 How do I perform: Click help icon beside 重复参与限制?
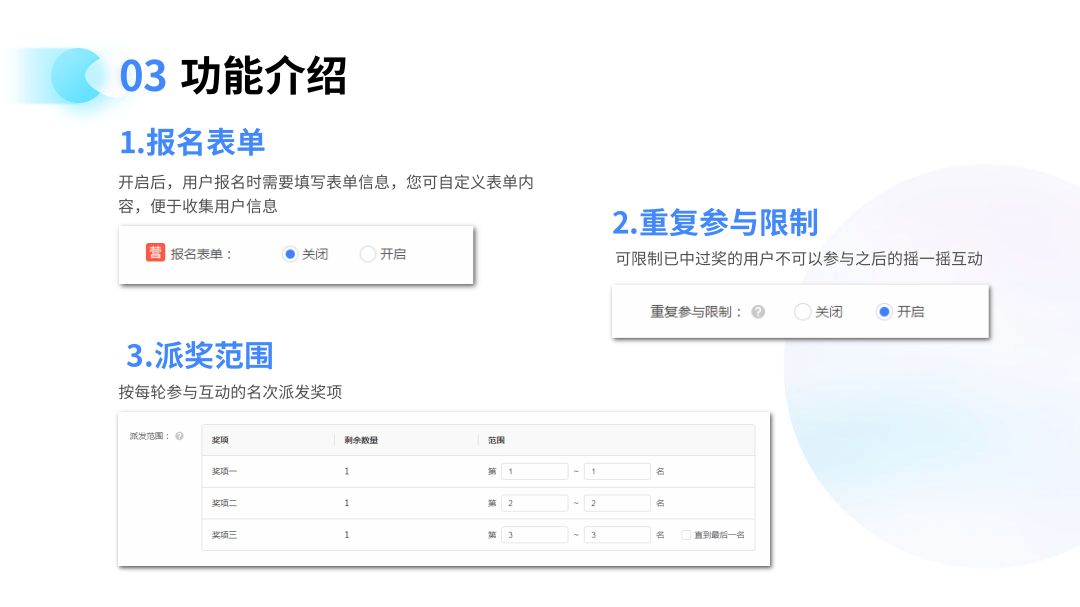(x=758, y=312)
